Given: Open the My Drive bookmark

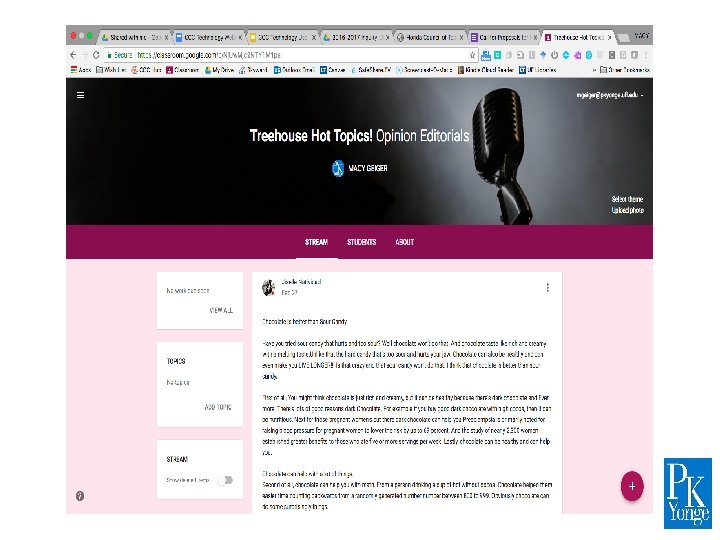Looking at the screenshot, I should tap(219, 70).
